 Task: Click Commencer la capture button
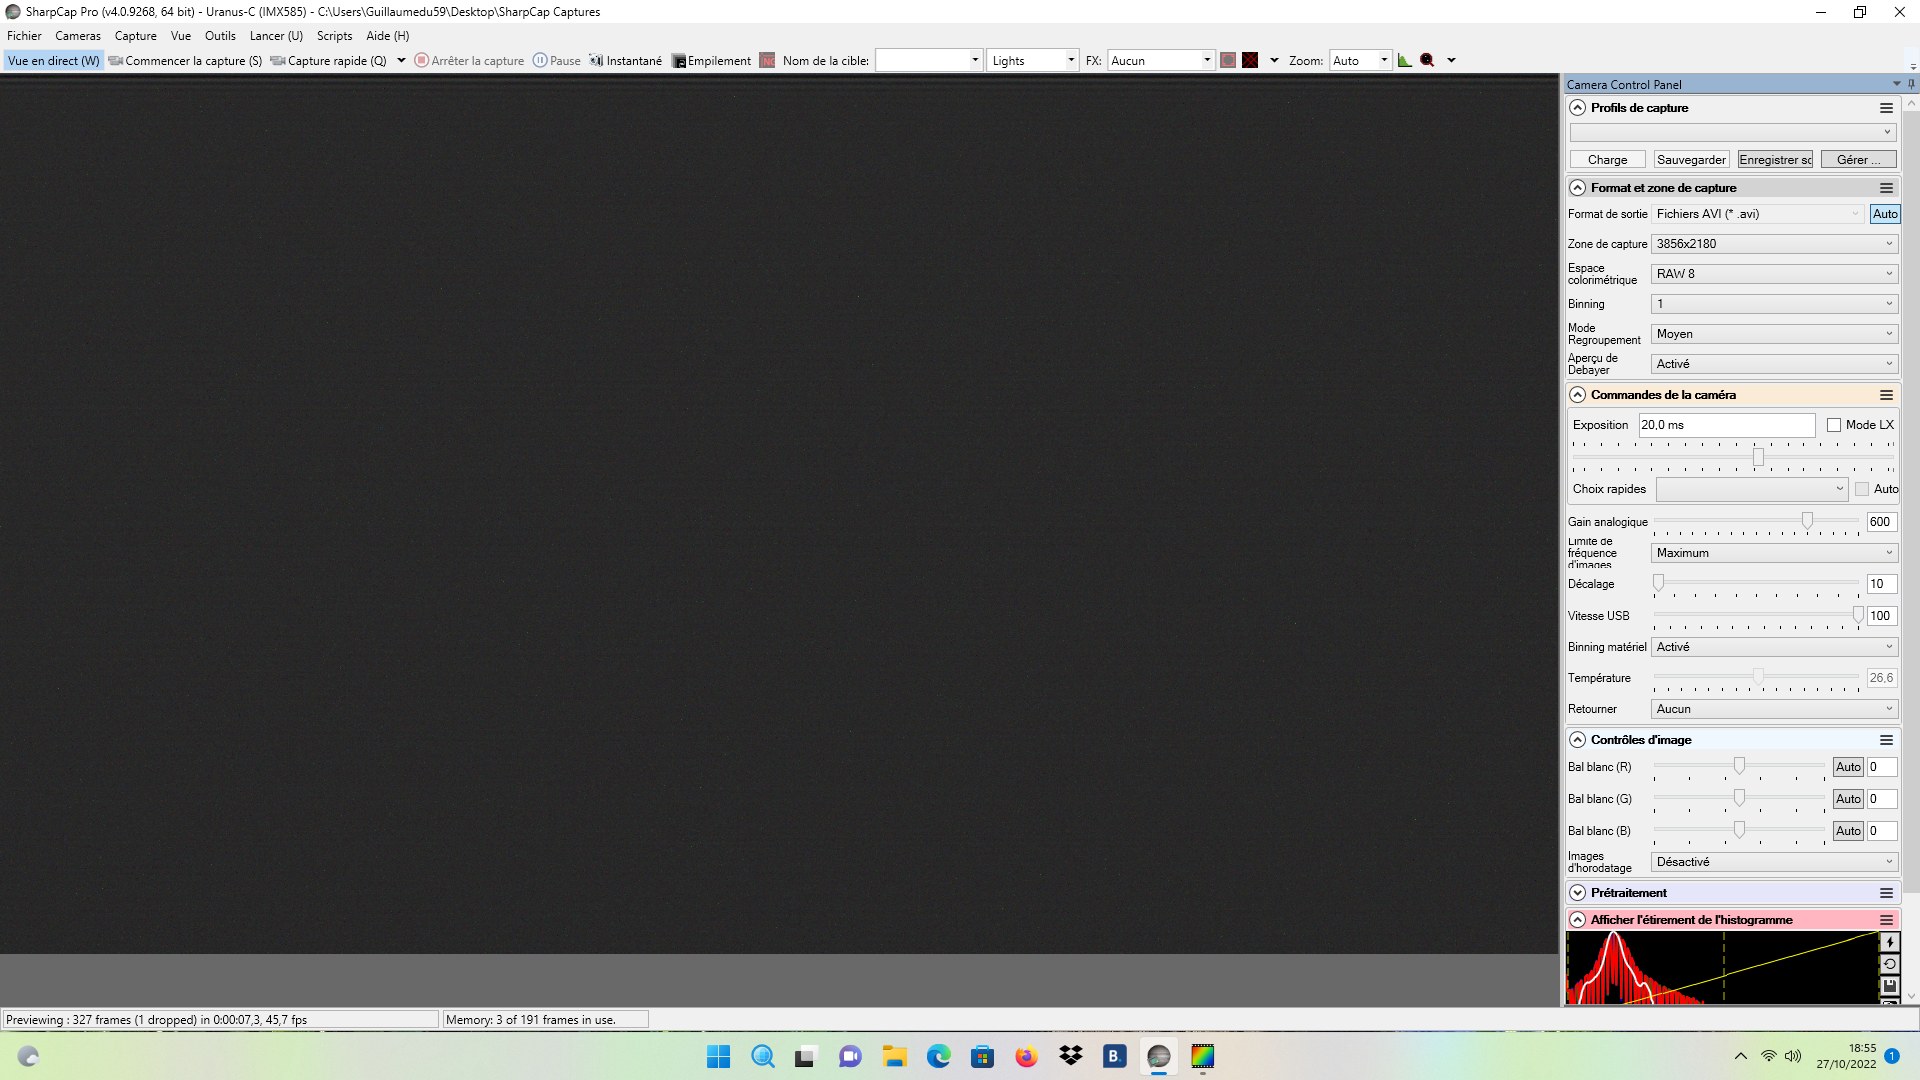tap(185, 60)
